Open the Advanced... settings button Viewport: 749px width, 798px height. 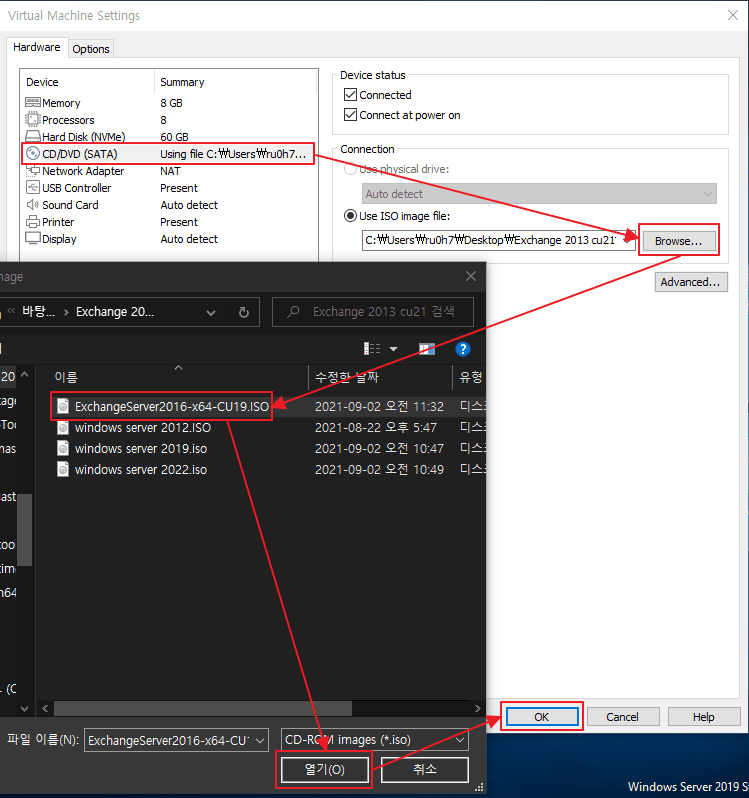(691, 282)
